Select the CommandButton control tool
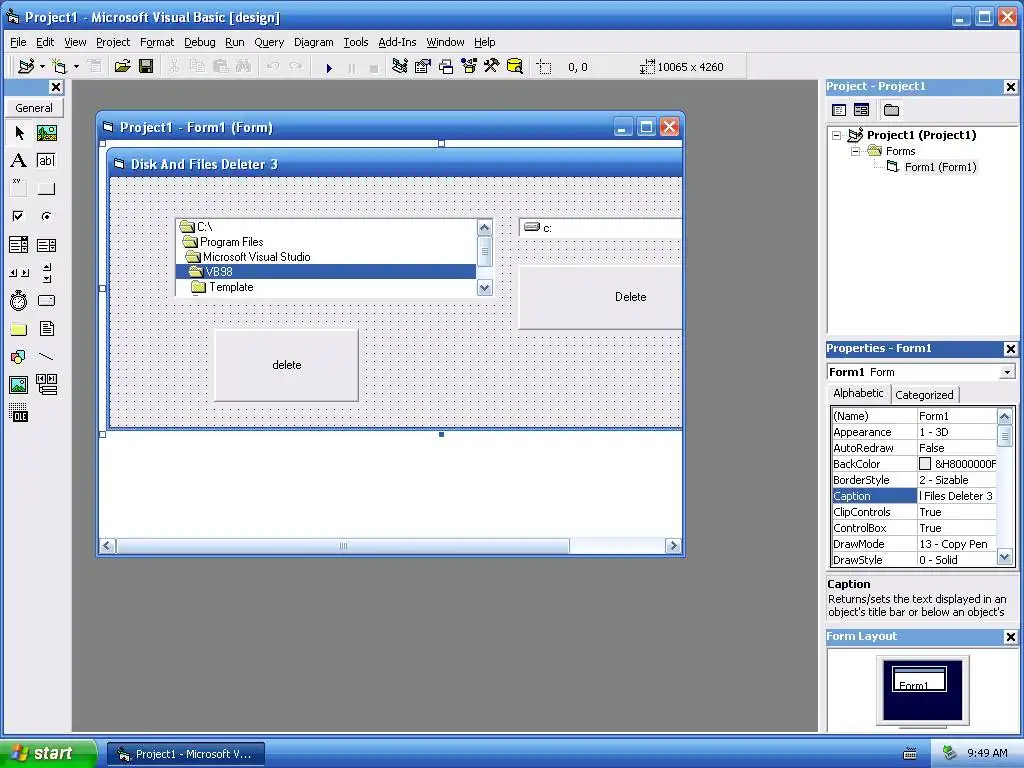The width and height of the screenshot is (1024, 768). coord(46,189)
